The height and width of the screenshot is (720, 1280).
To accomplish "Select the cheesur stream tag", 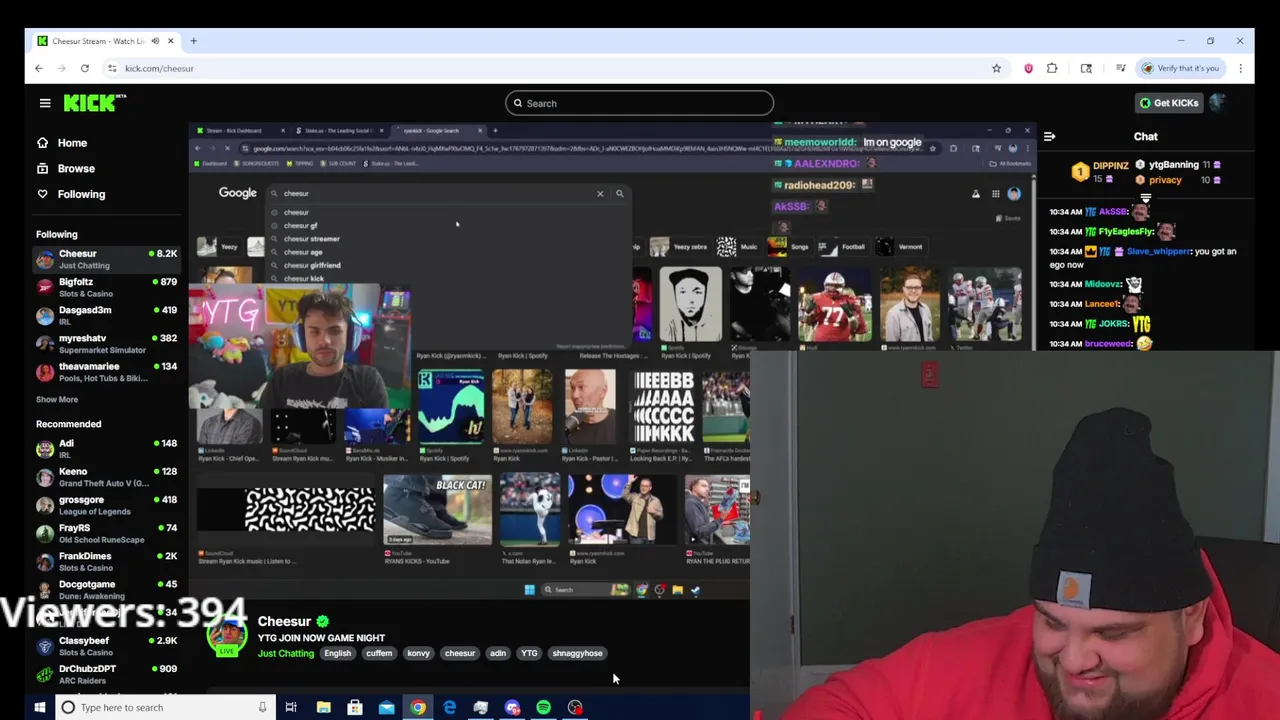I will [x=460, y=653].
